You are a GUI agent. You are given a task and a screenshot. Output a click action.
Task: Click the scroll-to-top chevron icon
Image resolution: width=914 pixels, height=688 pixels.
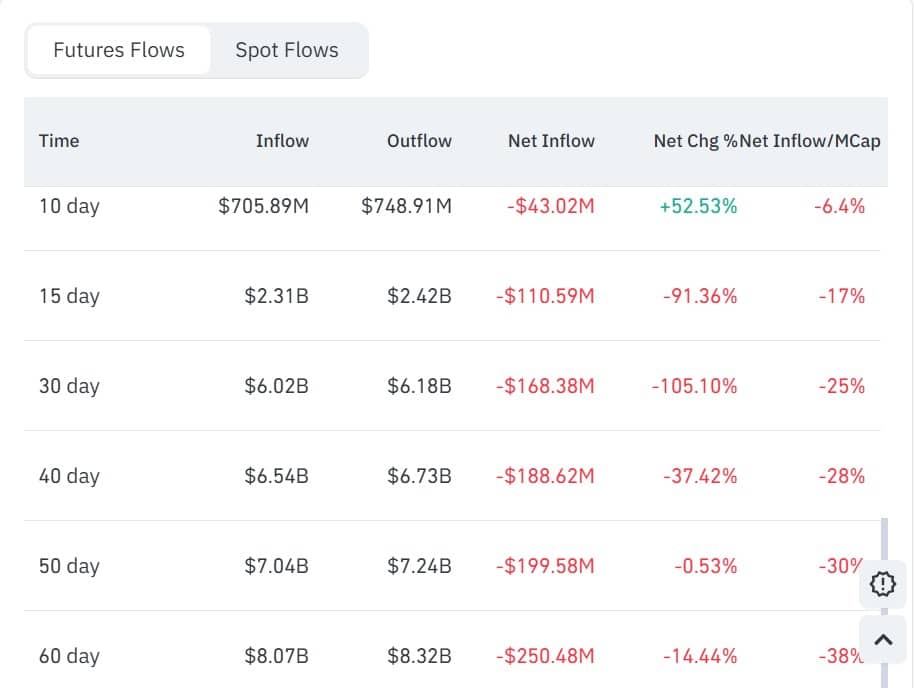[x=883, y=638]
